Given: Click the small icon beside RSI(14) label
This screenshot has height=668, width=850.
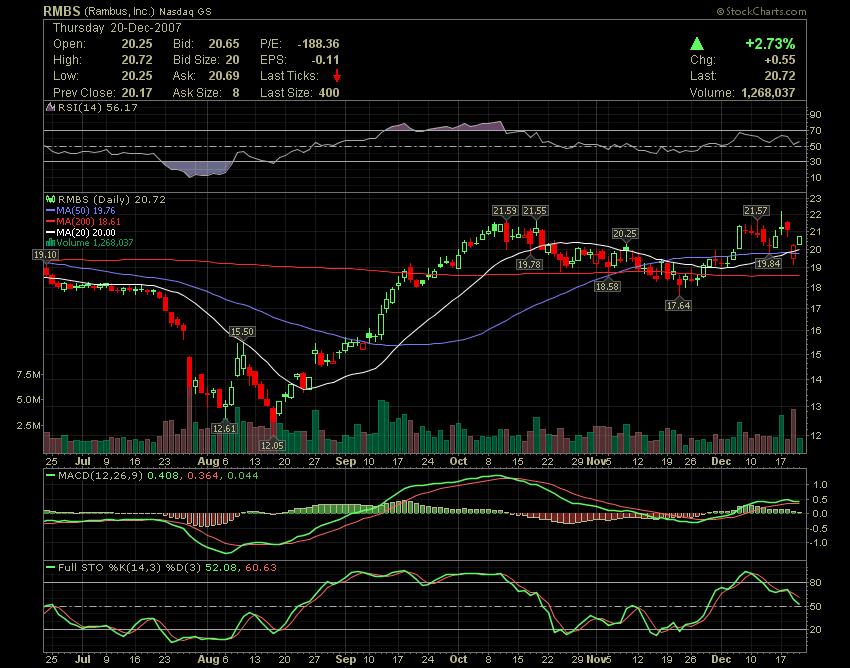Looking at the screenshot, I should pyautogui.click(x=50, y=107).
